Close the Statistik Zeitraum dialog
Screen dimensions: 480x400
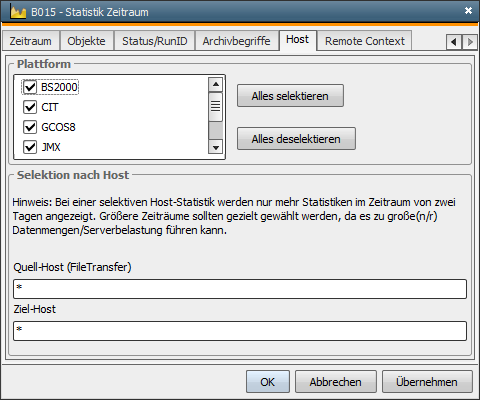tap(468, 11)
